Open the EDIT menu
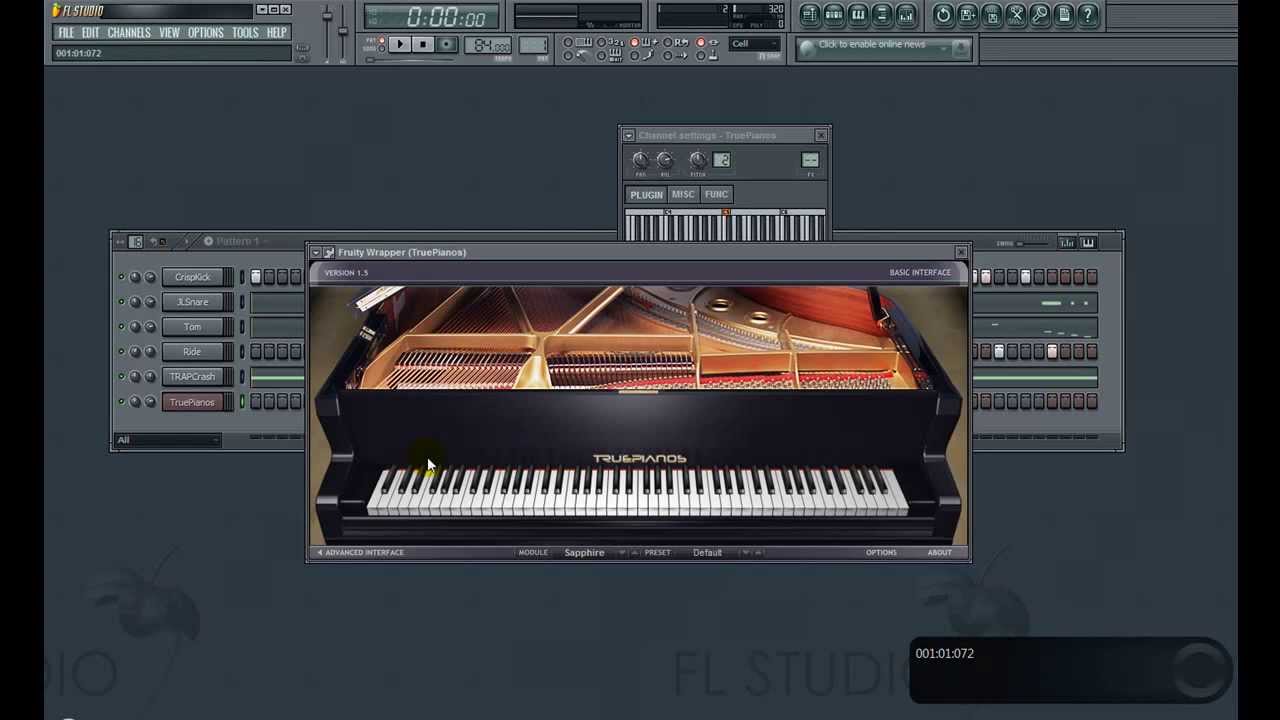 point(91,32)
